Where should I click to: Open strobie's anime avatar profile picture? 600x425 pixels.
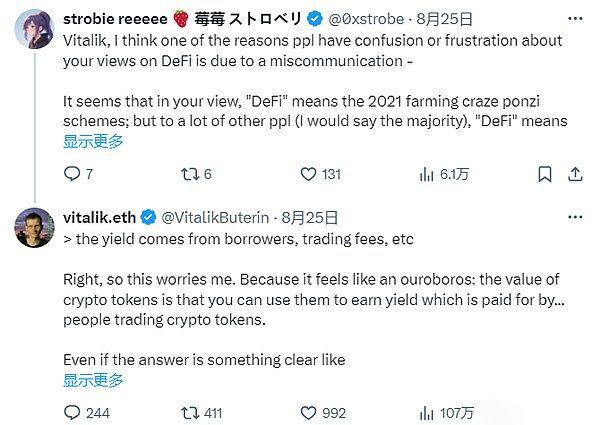click(34, 29)
